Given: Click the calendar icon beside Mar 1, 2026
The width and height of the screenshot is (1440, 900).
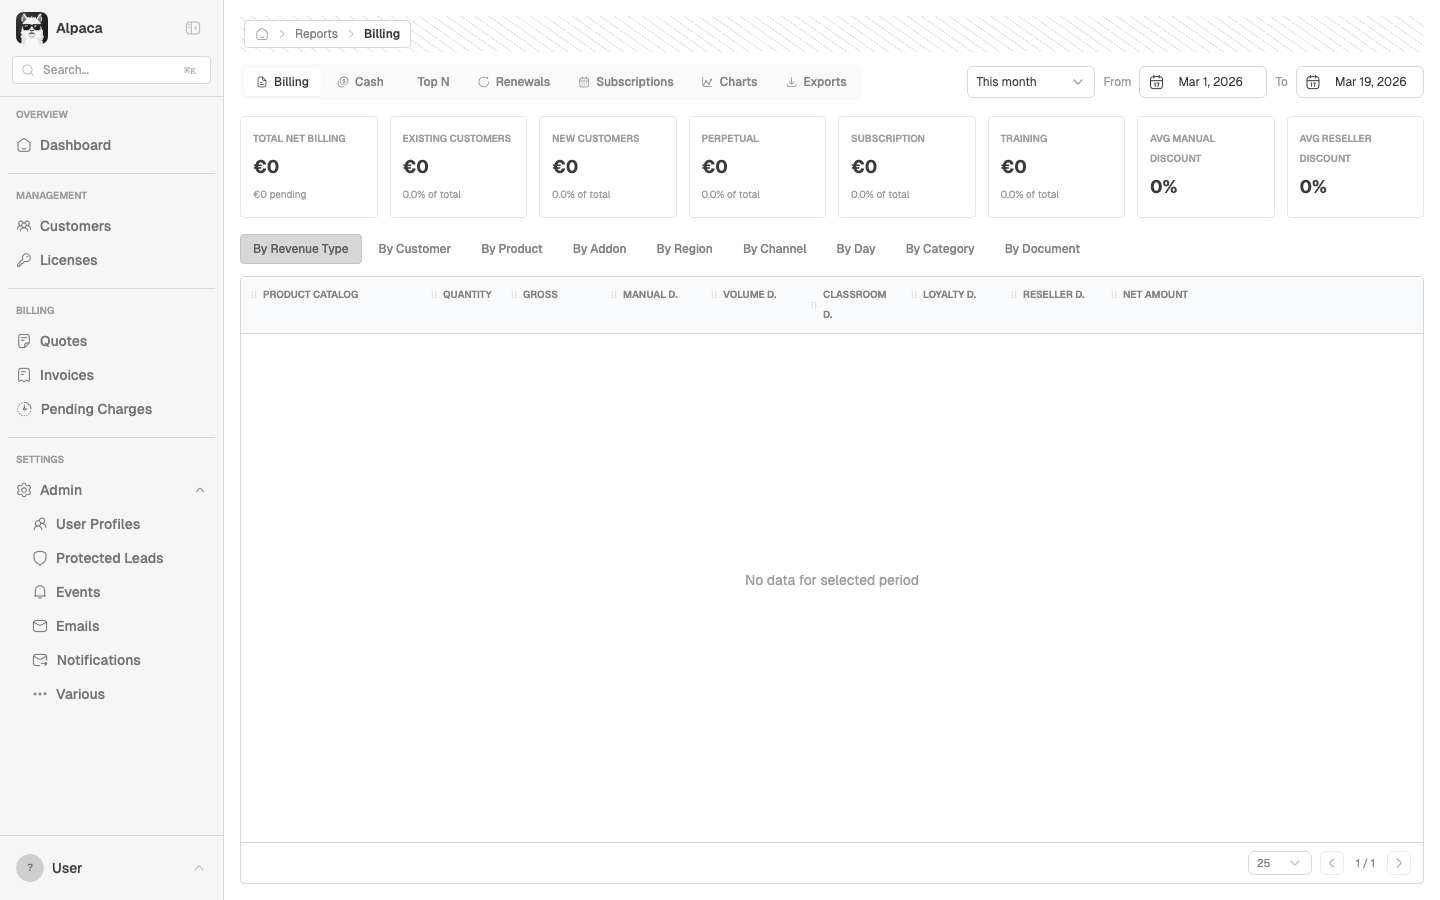Looking at the screenshot, I should (x=1157, y=82).
